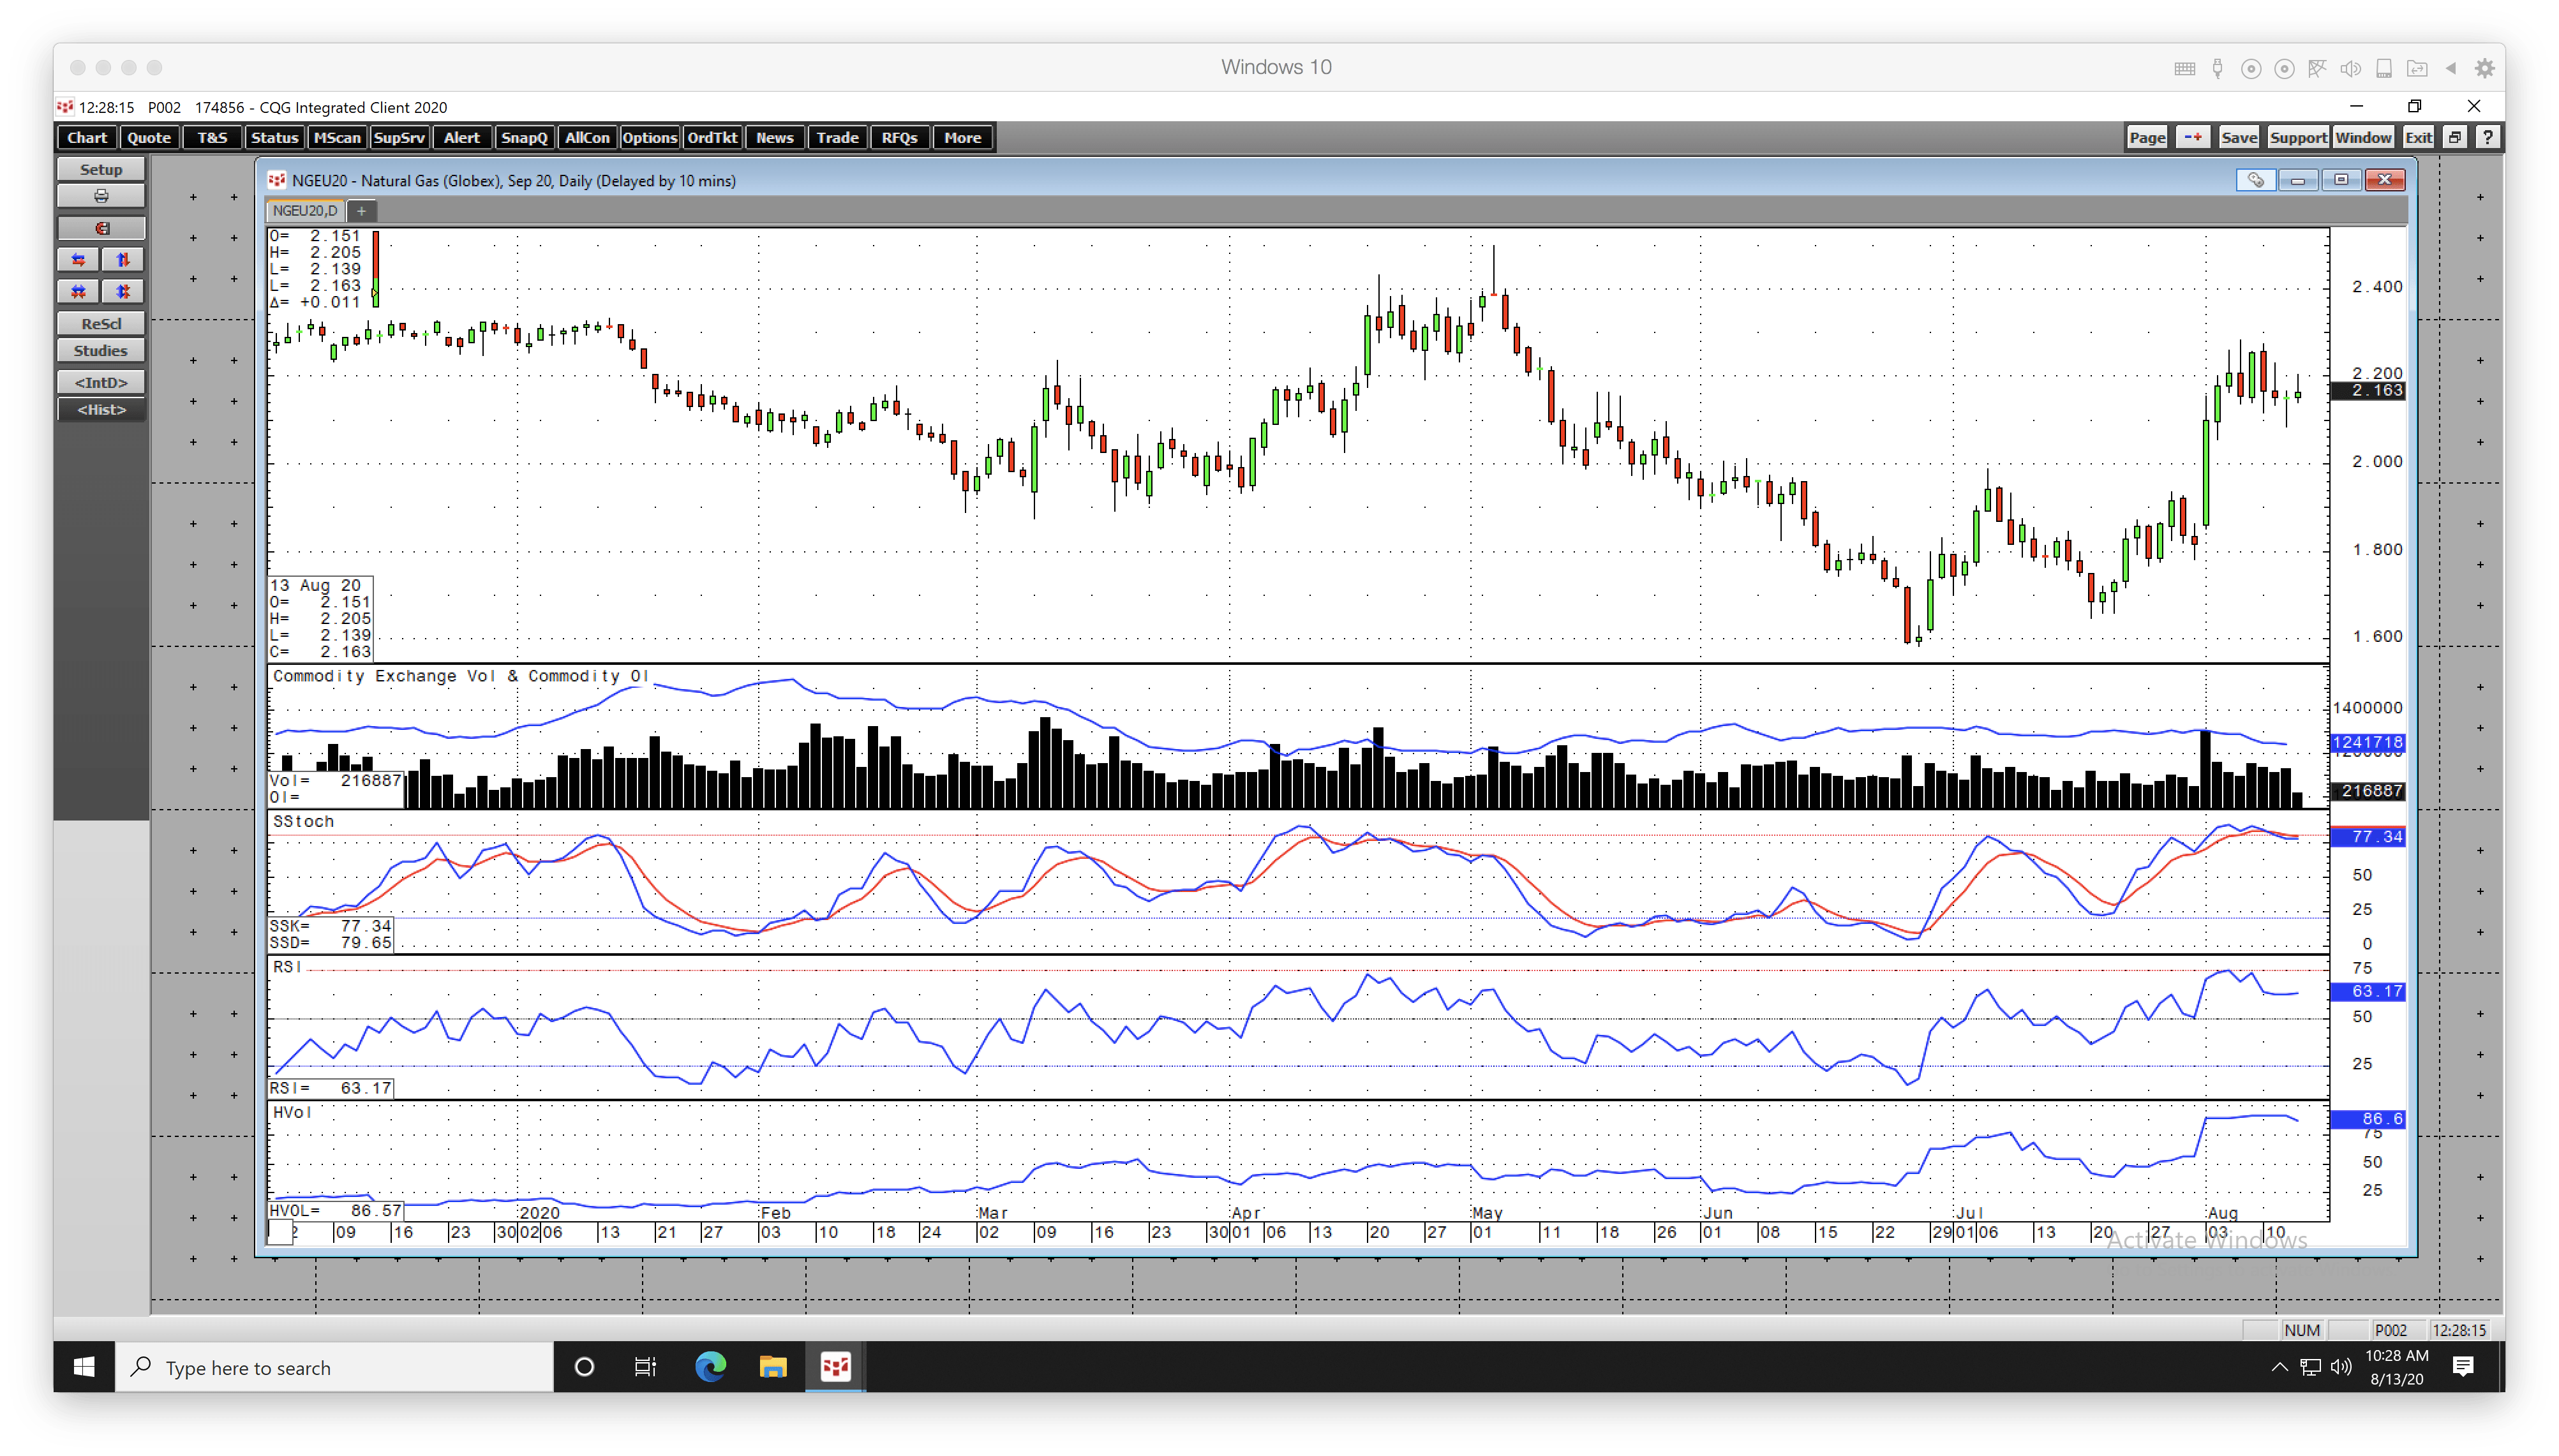Viewport: 2559px width, 1456px height.
Task: Click the VM sound icon
Action: point(2350,68)
